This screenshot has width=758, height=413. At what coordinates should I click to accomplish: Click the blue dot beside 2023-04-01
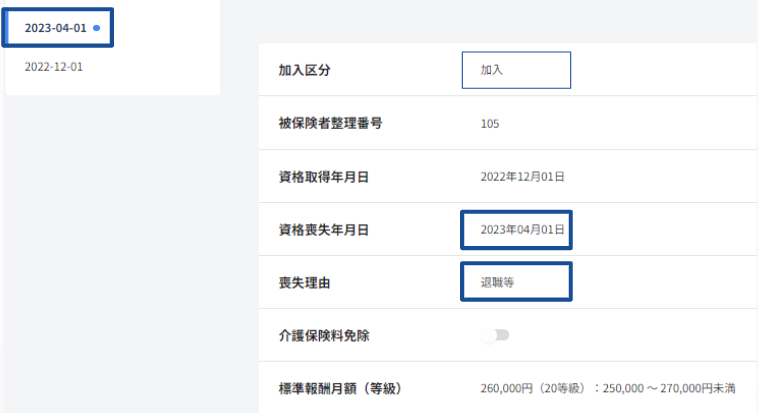pos(96,28)
